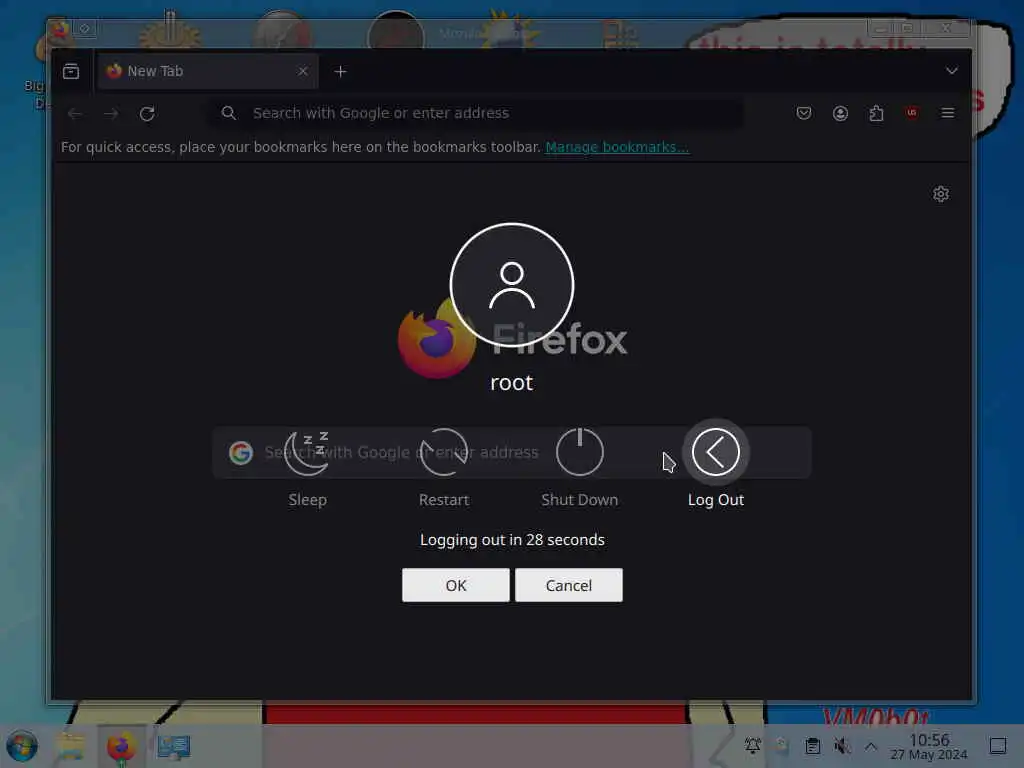The image size is (1024, 768).
Task: Cancel the logout countdown
Action: click(x=569, y=585)
